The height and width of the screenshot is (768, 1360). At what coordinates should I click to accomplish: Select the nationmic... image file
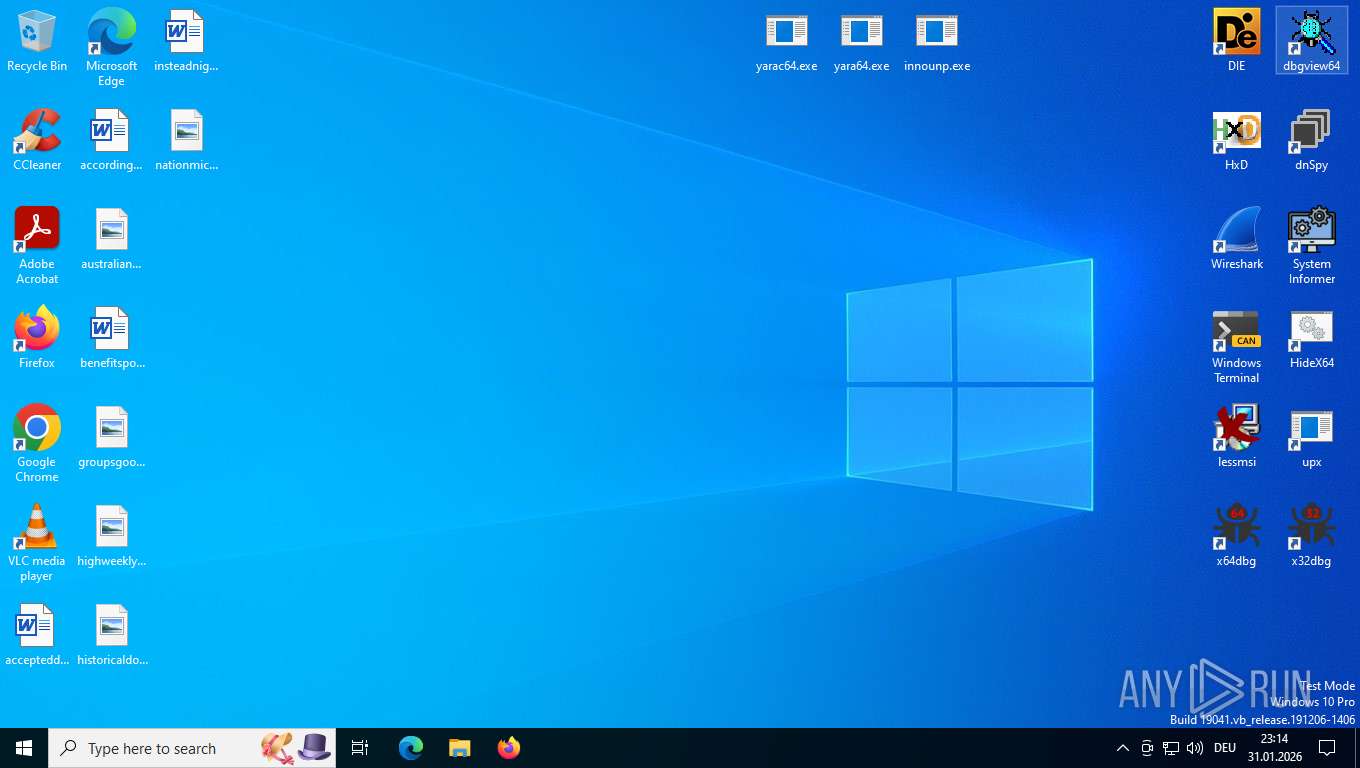click(x=186, y=140)
